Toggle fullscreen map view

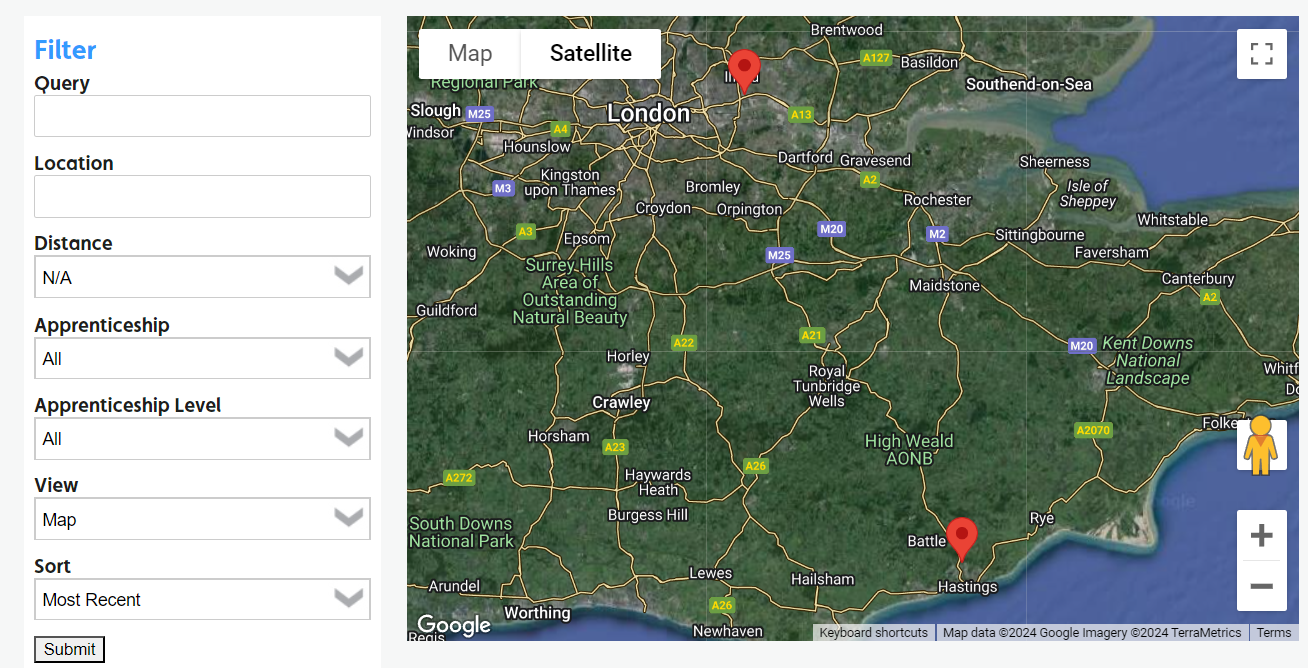(x=1262, y=54)
